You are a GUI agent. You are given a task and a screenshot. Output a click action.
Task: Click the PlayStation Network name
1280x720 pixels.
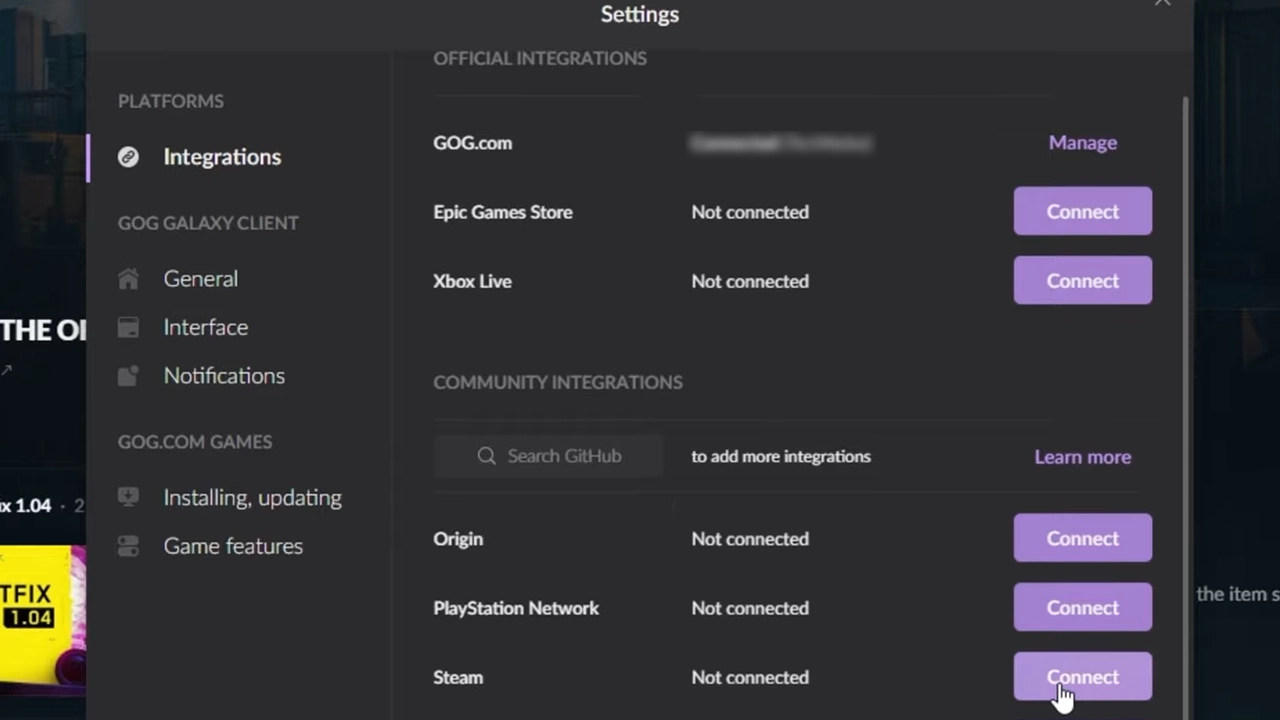point(516,608)
